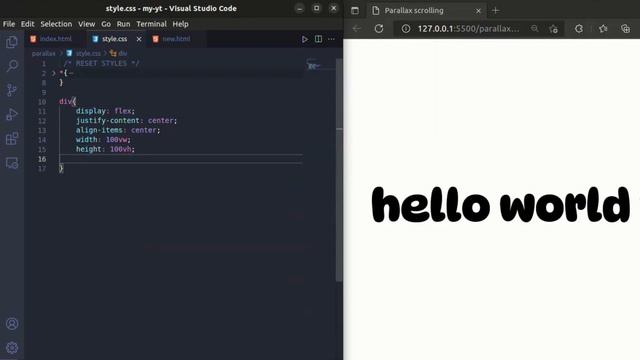Close the Parallax scrolling browser tab
Viewport: 640px width, 360px height.
(478, 11)
